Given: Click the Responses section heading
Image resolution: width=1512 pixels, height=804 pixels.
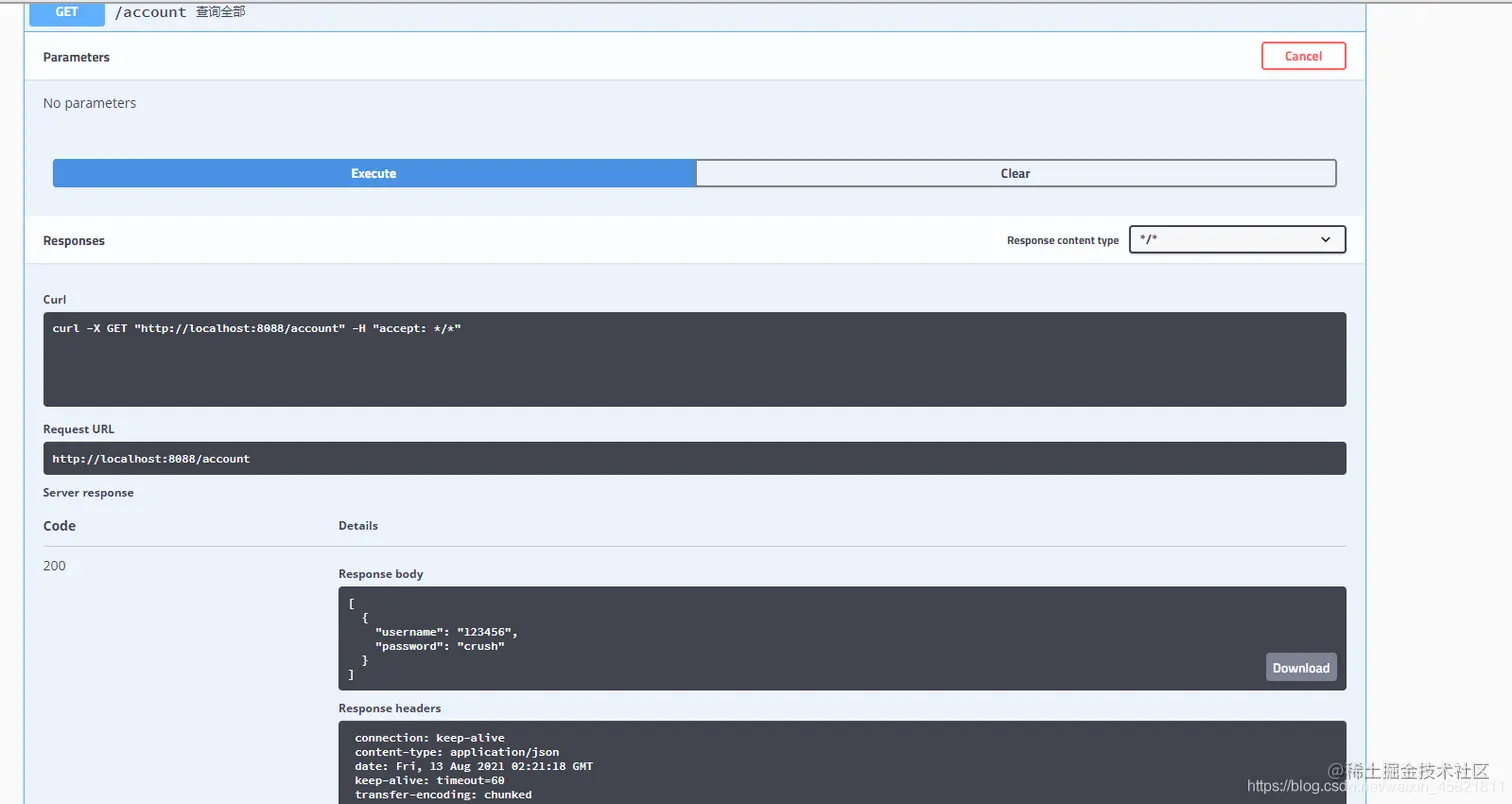Looking at the screenshot, I should (x=74, y=241).
